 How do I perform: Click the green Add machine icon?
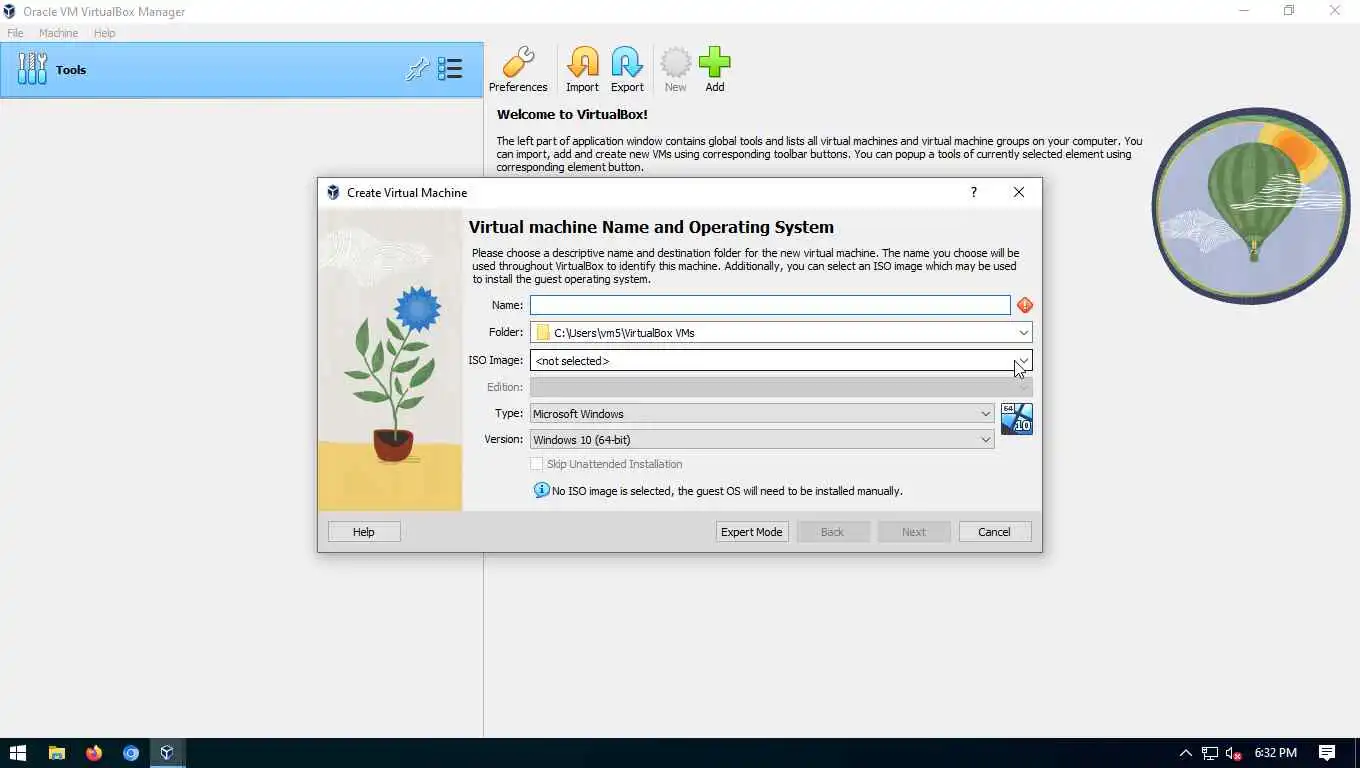[715, 70]
